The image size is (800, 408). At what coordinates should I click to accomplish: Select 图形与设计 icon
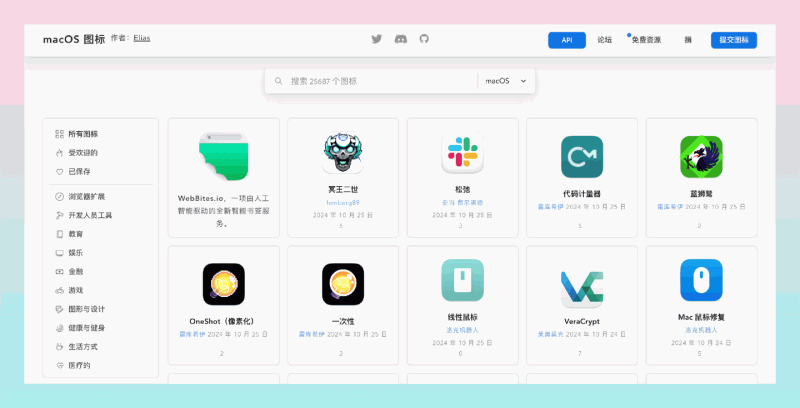[x=59, y=310]
